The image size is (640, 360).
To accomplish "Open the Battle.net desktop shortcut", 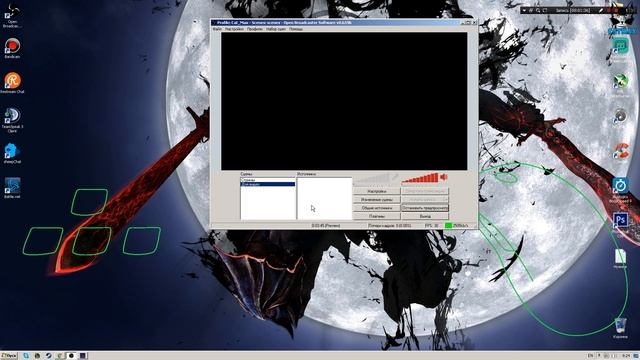I will click(x=12, y=188).
